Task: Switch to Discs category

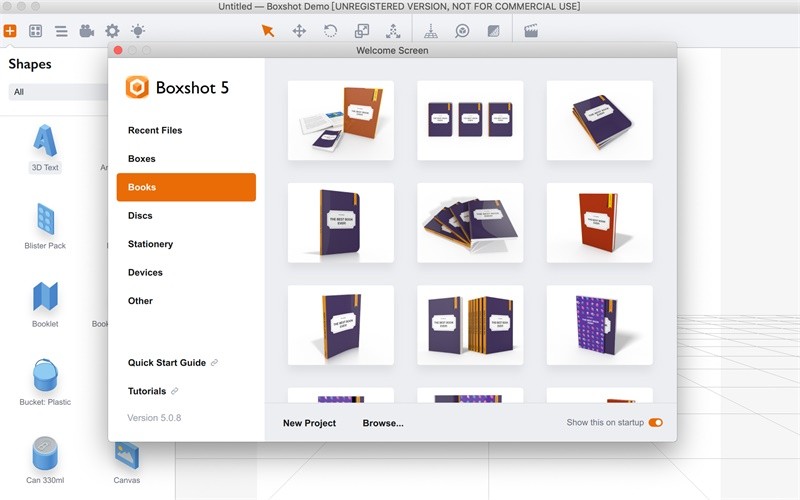Action: [140, 215]
